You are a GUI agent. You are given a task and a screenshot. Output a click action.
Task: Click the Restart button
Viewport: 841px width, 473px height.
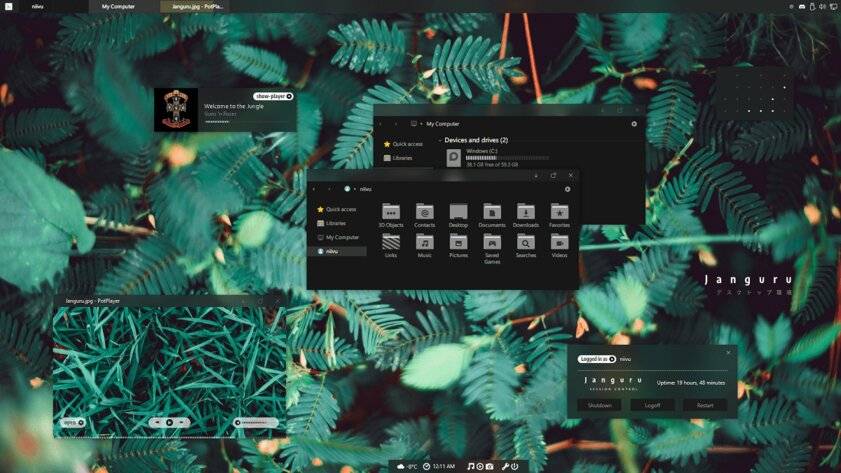[x=705, y=405]
